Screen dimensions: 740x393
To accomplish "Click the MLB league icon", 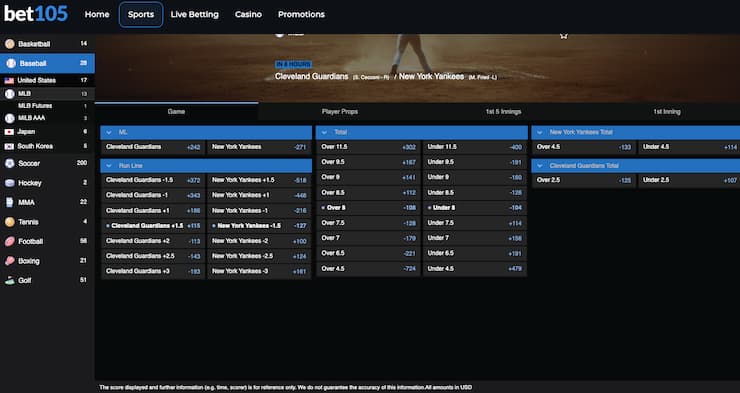I will tap(9, 94).
